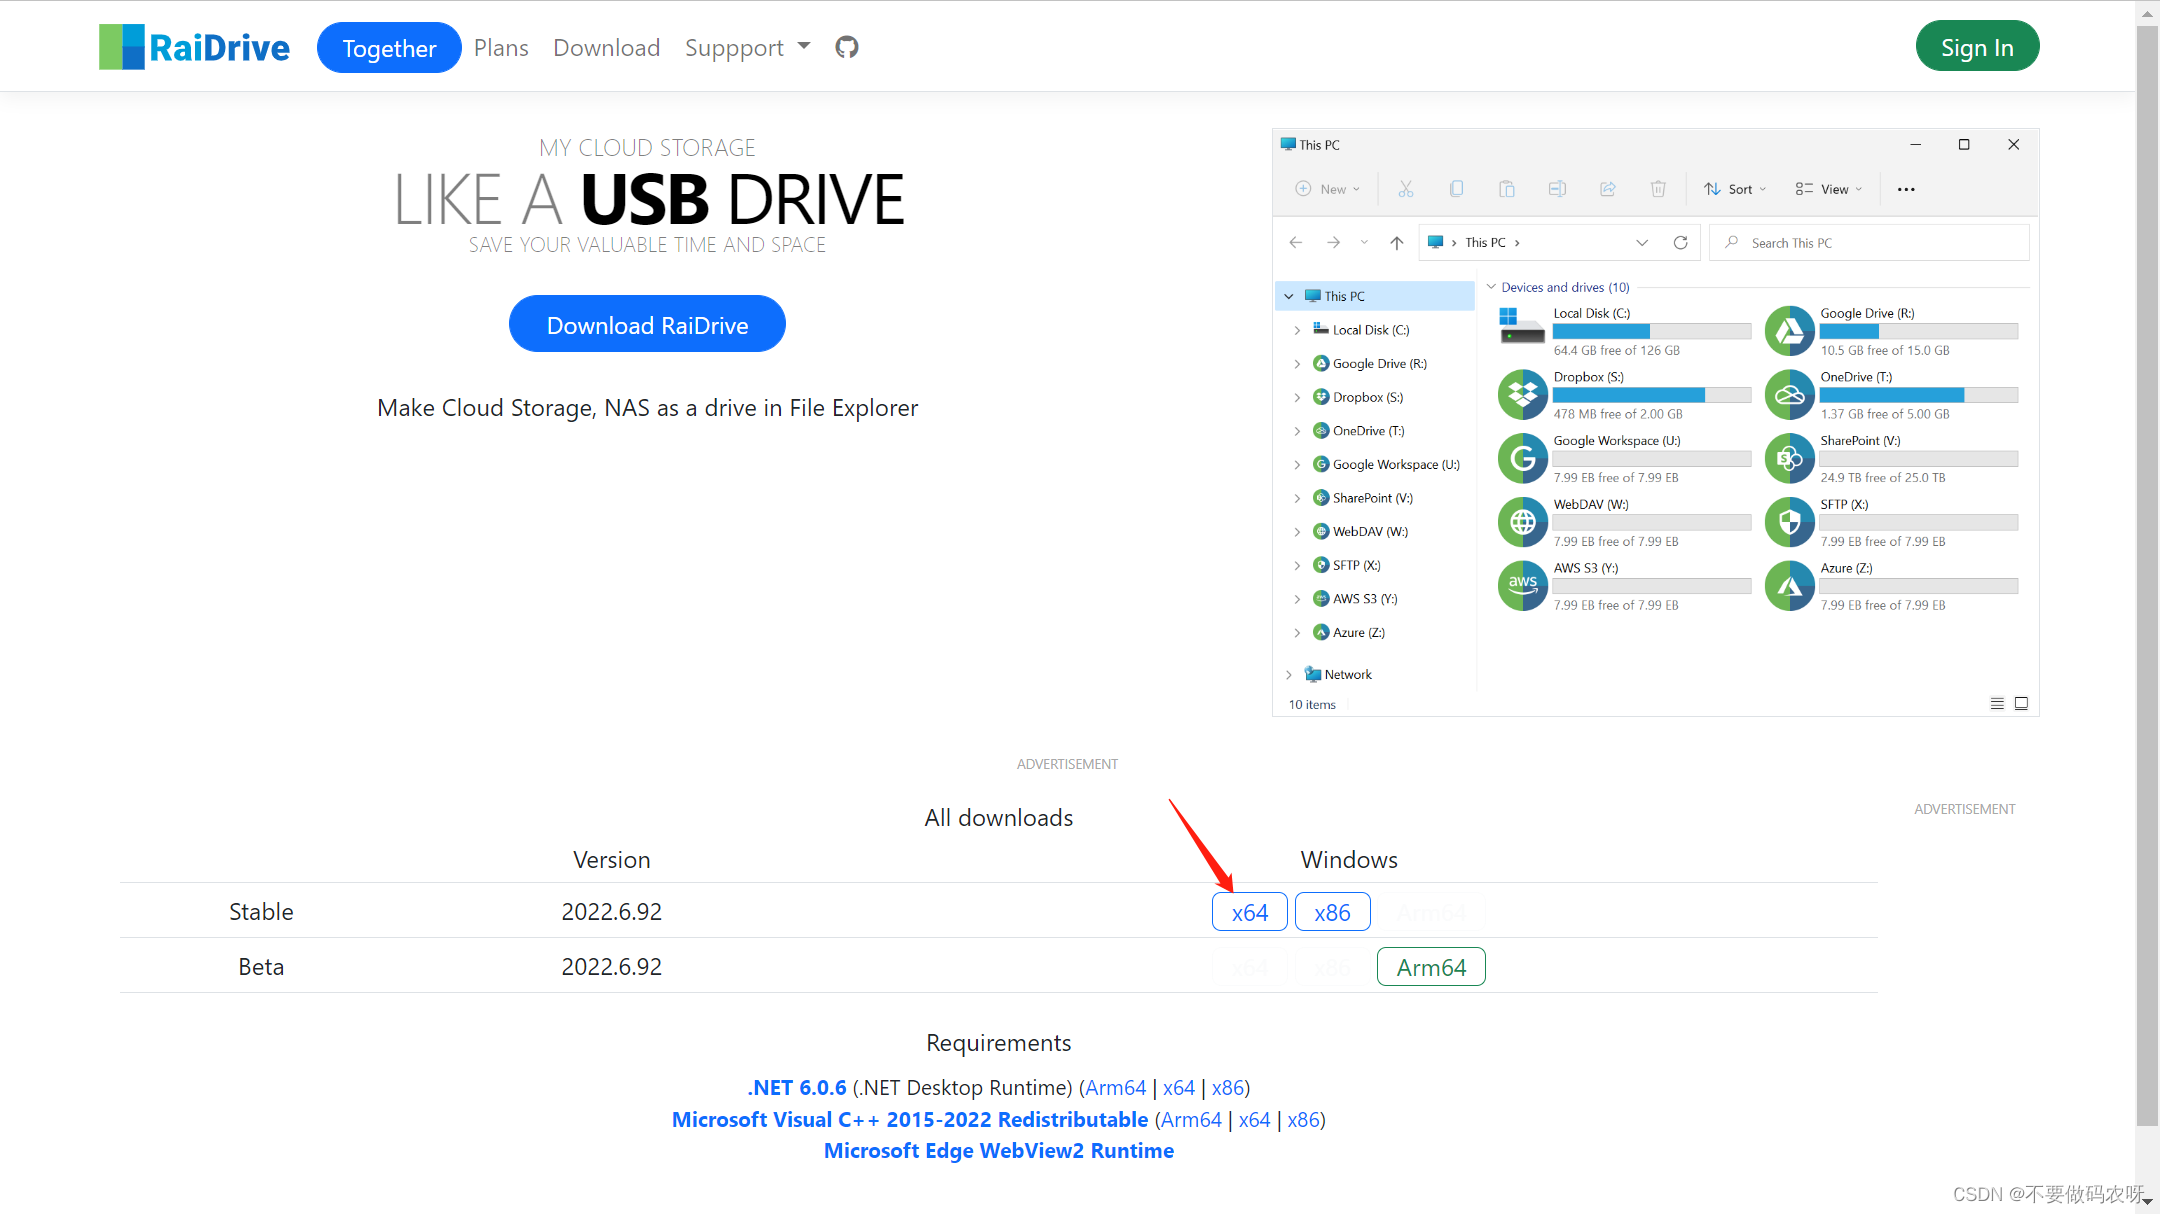Click the paste icon in Explorer toolbar
The image size is (2160, 1214).
pos(1506,188)
